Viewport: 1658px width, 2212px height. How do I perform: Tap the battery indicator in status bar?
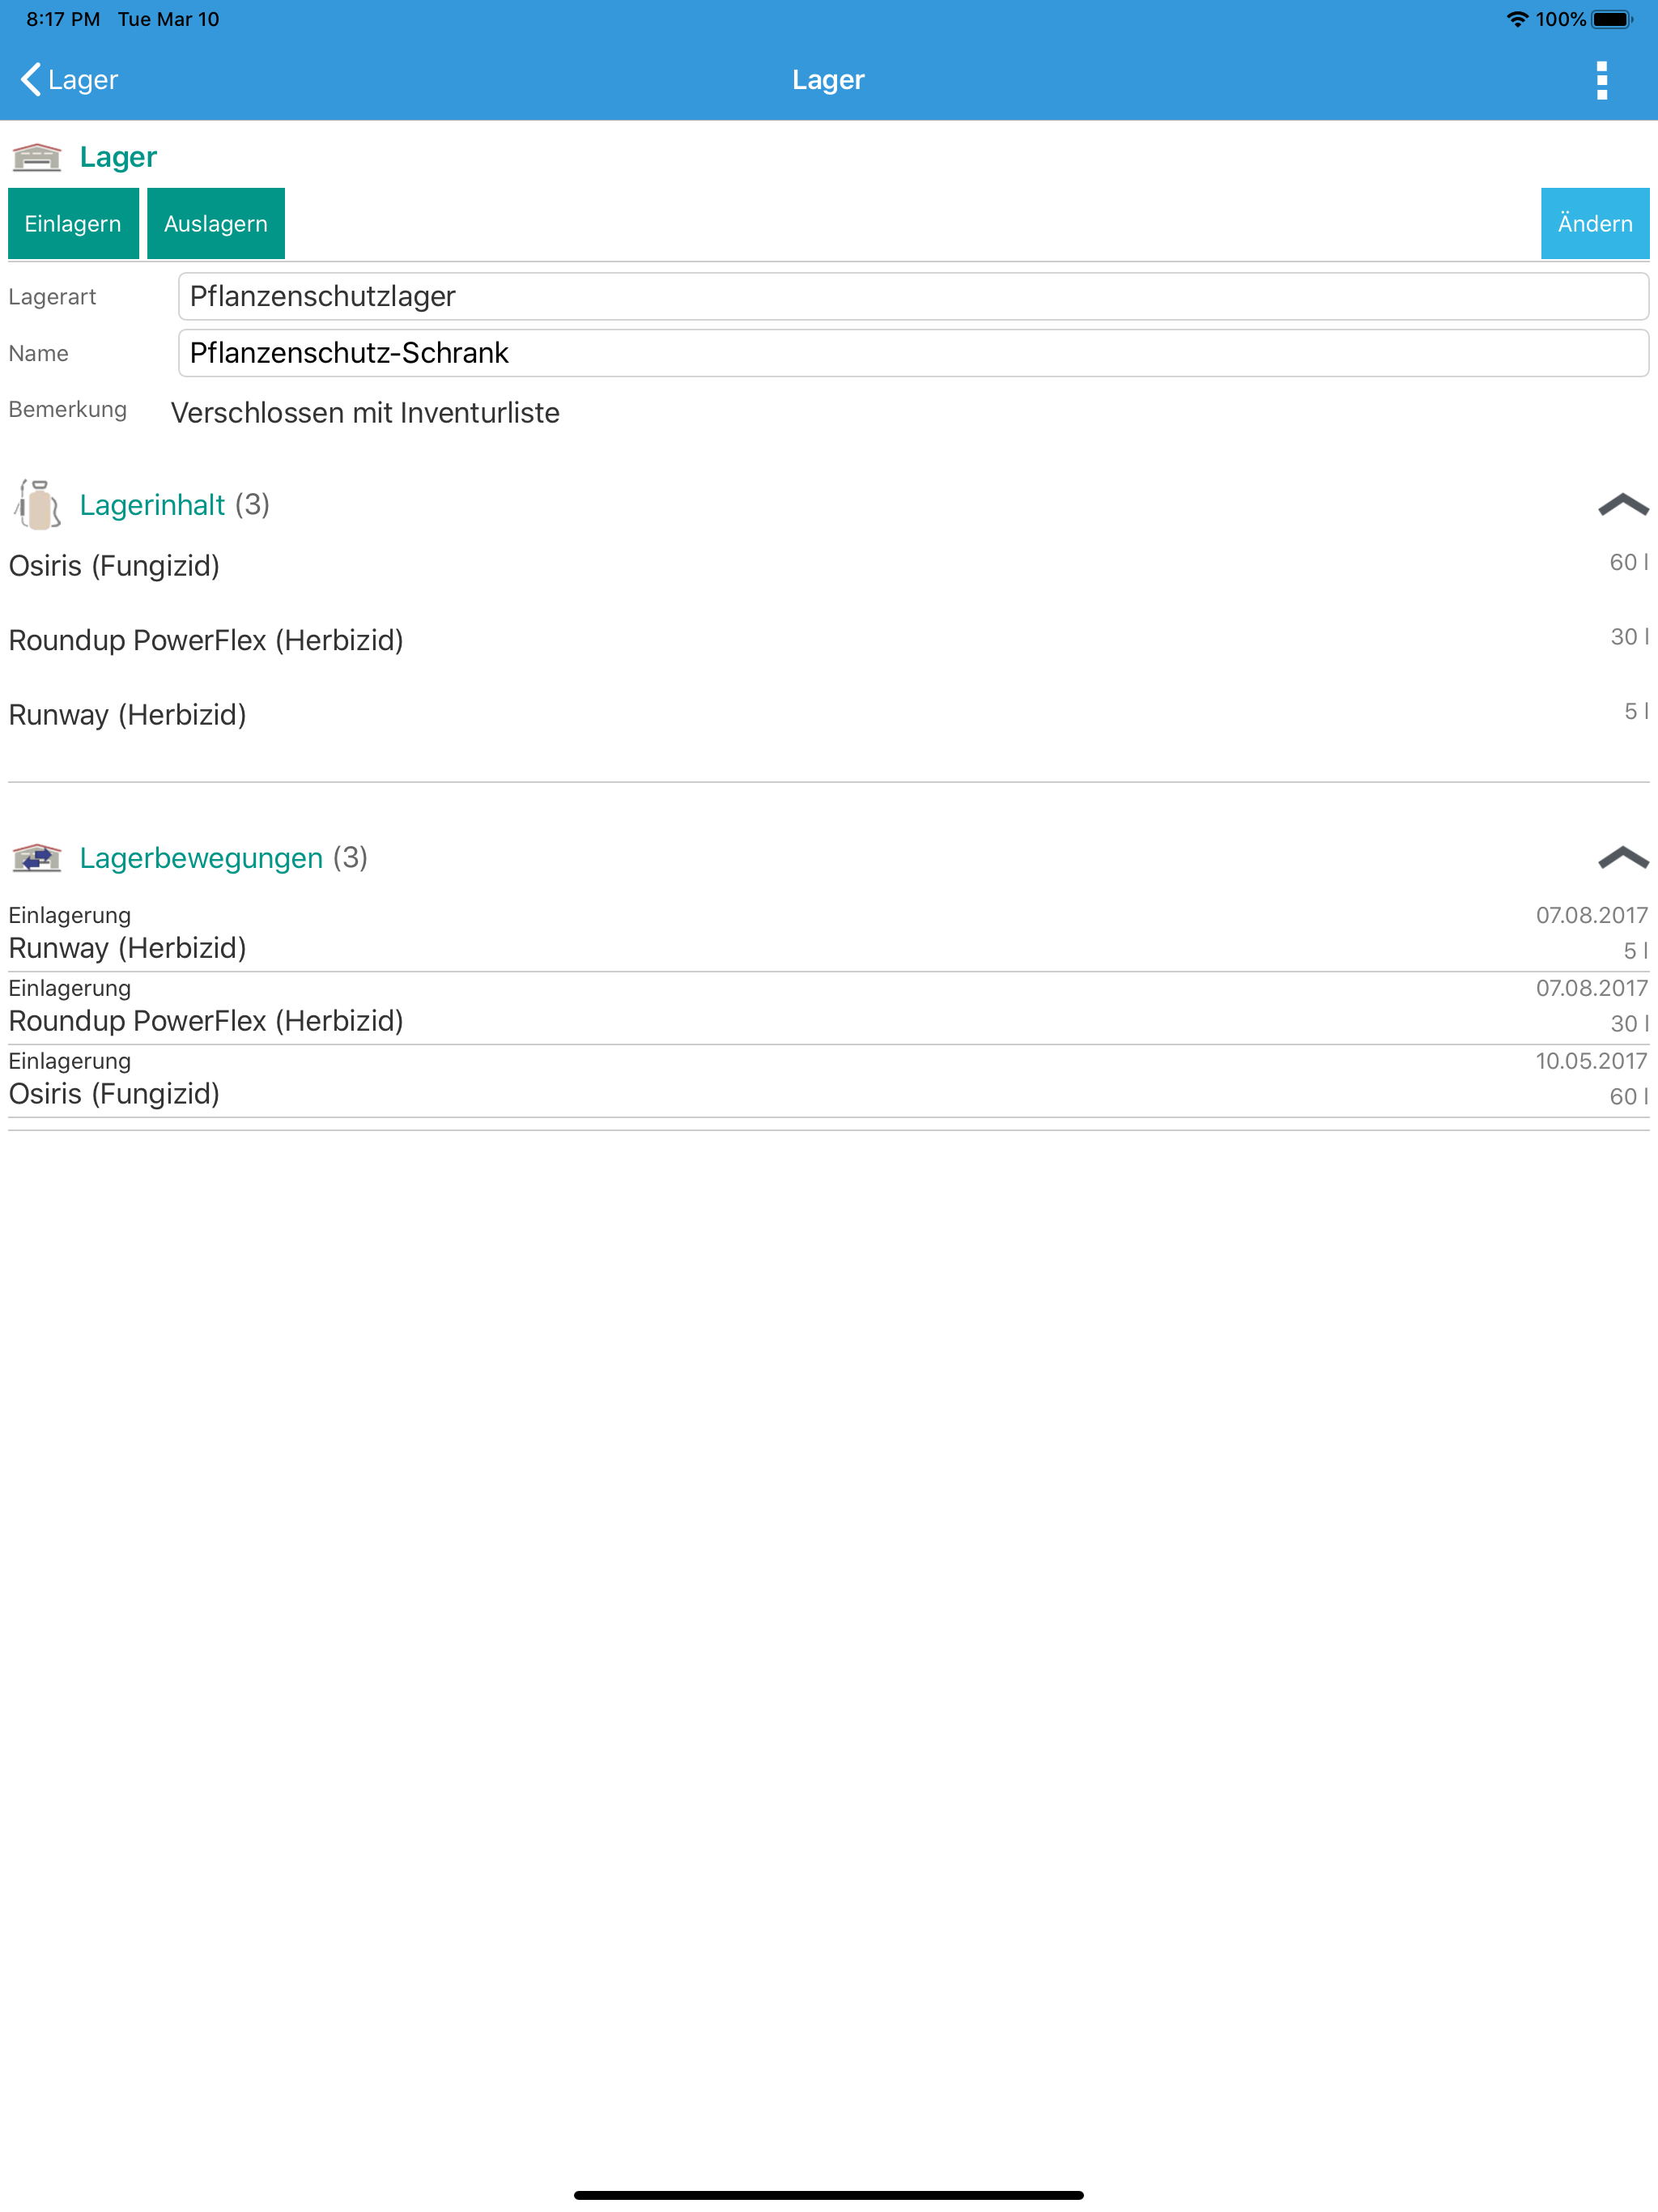click(1612, 19)
